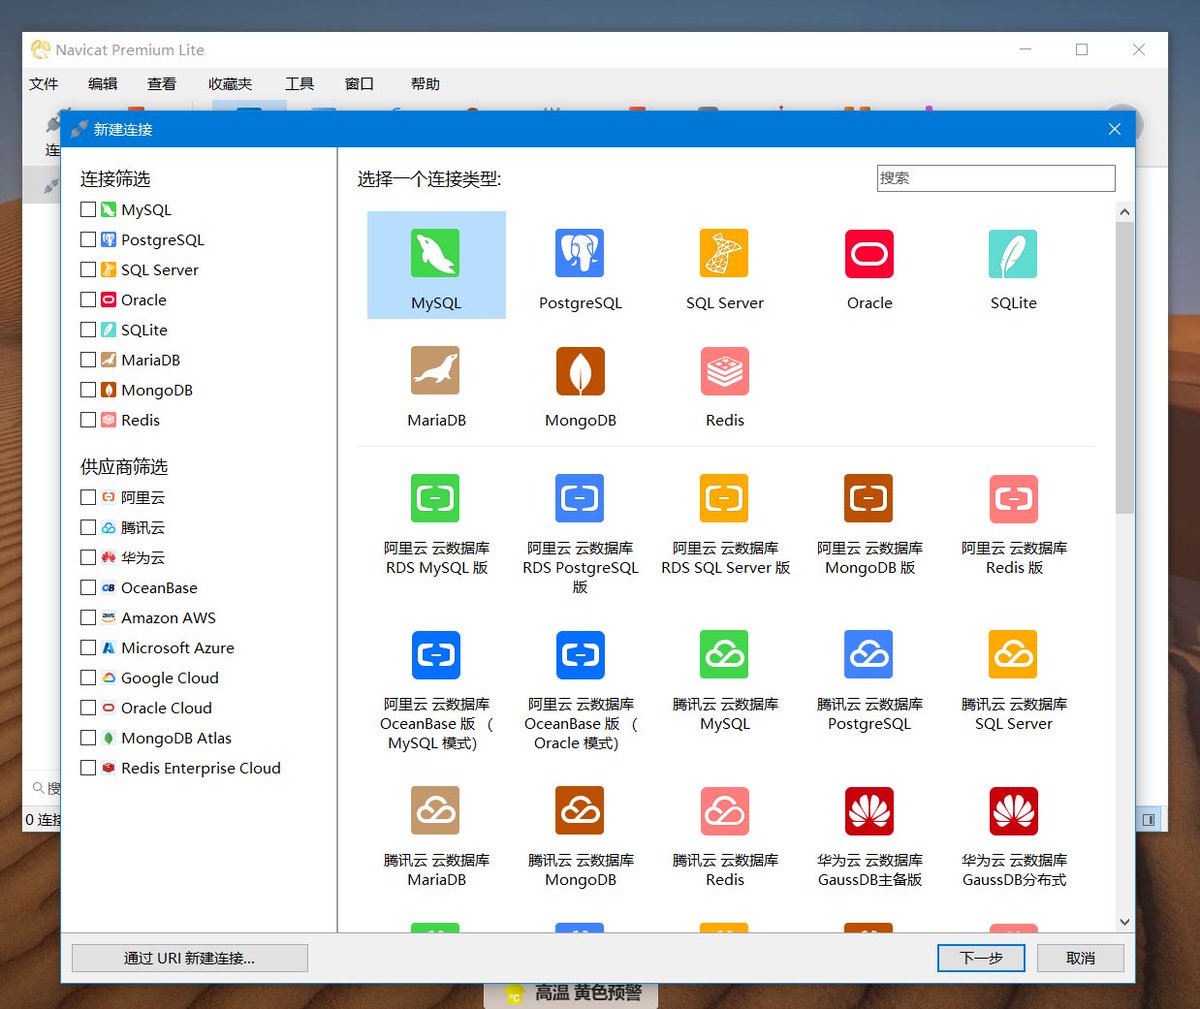Toggle the Redis Enterprise Cloud checkbox
This screenshot has width=1200, height=1009.
[88, 768]
